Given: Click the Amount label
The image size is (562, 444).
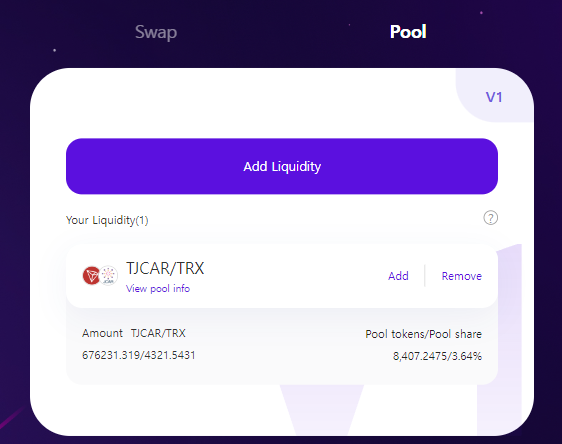Looking at the screenshot, I should (x=103, y=333).
